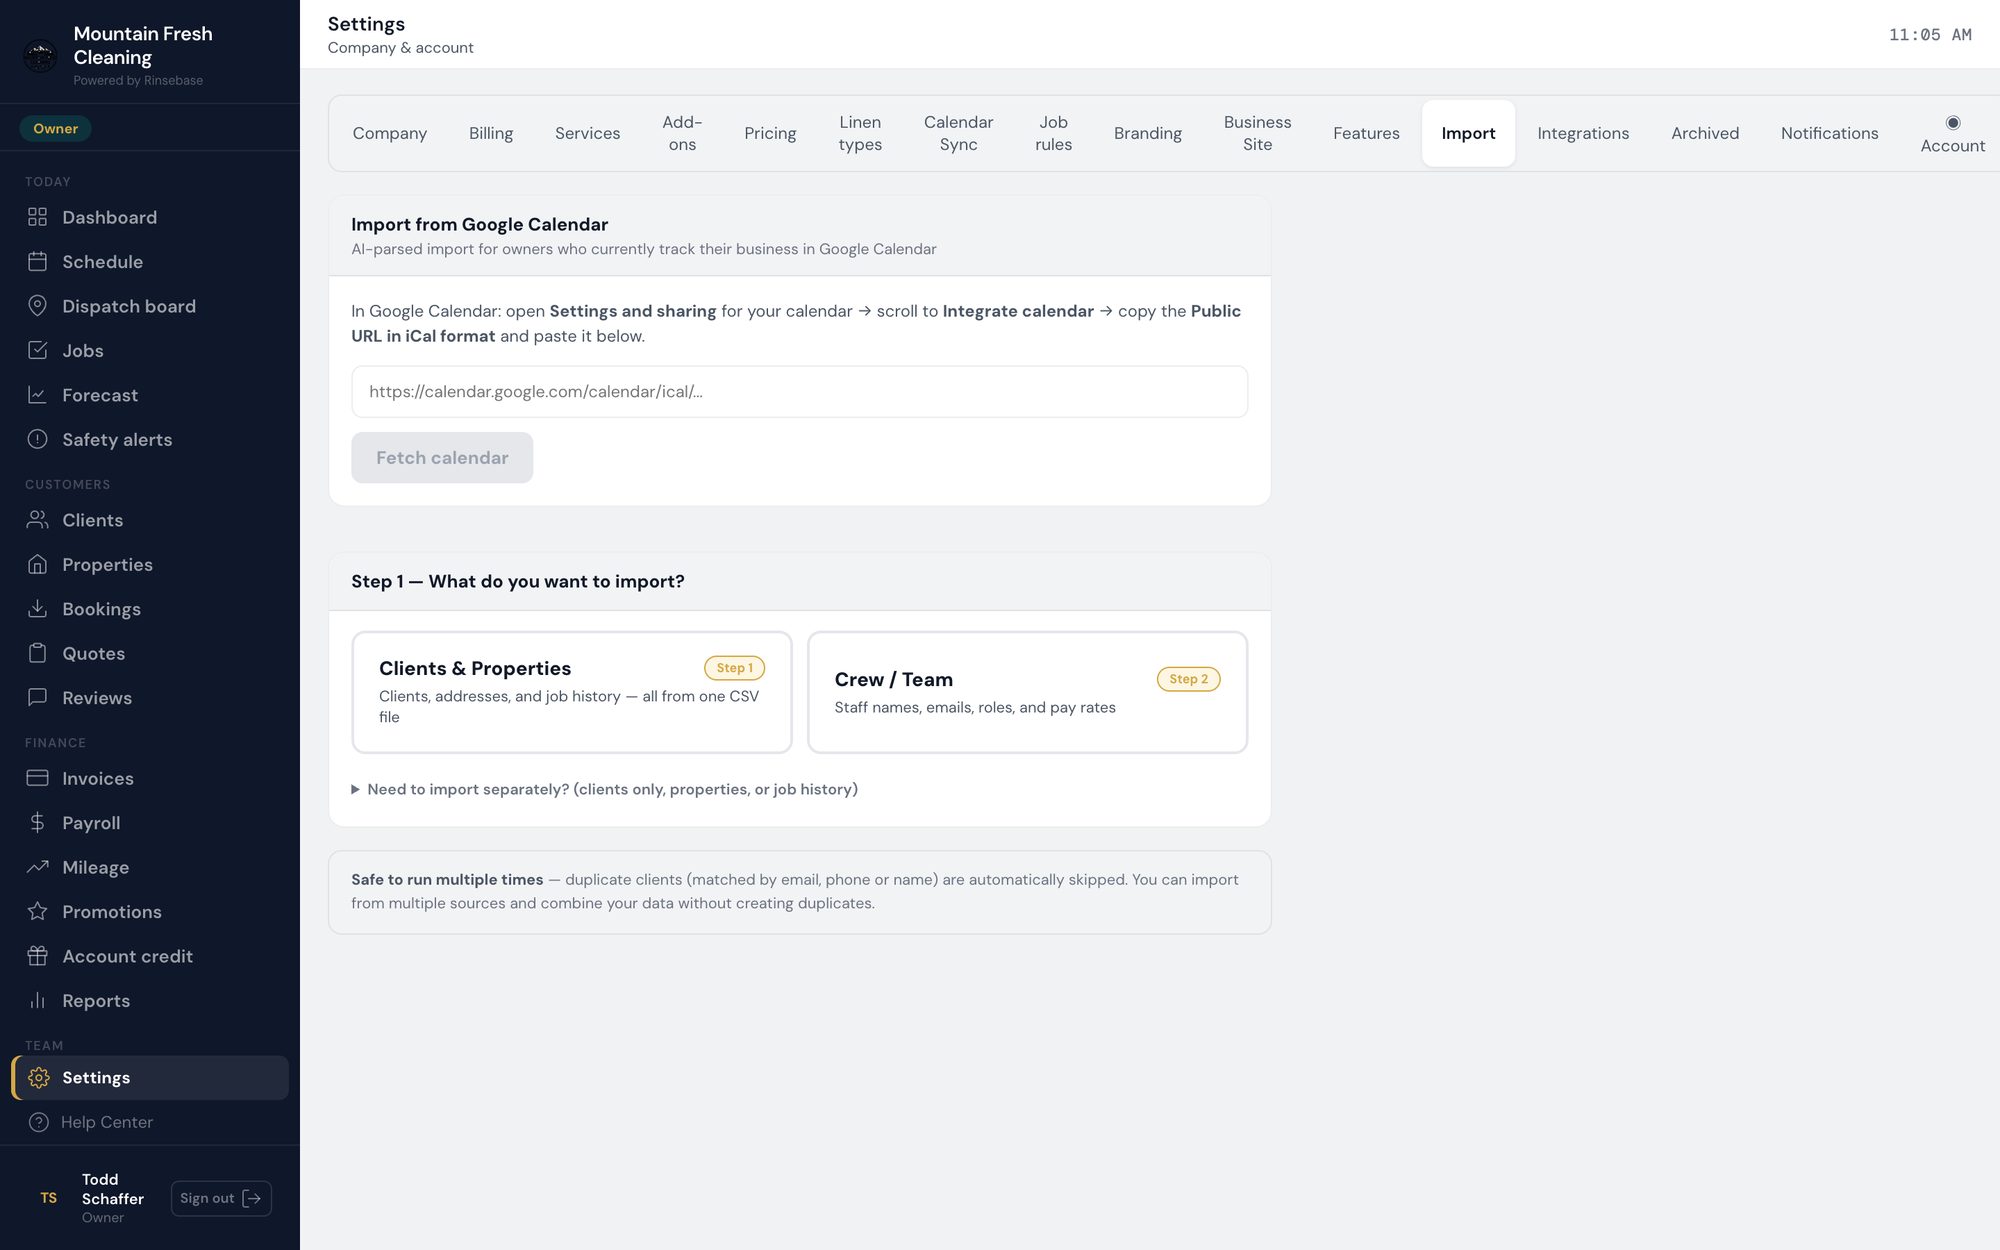2000x1250 pixels.
Task: Click the TS user avatar
Action: (x=48, y=1198)
